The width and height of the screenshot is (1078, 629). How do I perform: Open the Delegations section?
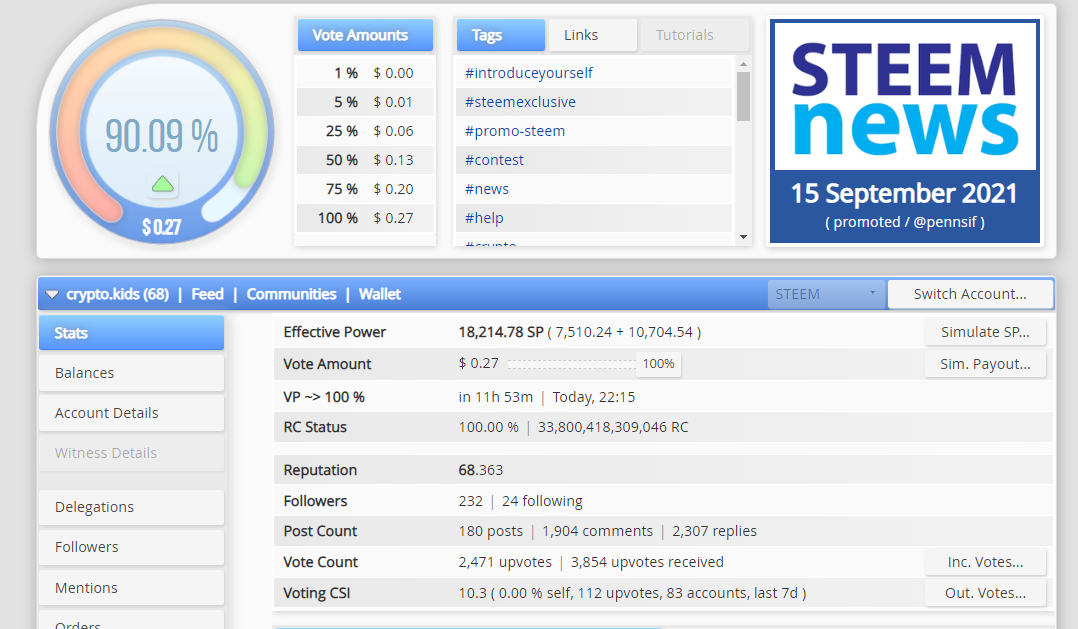131,507
